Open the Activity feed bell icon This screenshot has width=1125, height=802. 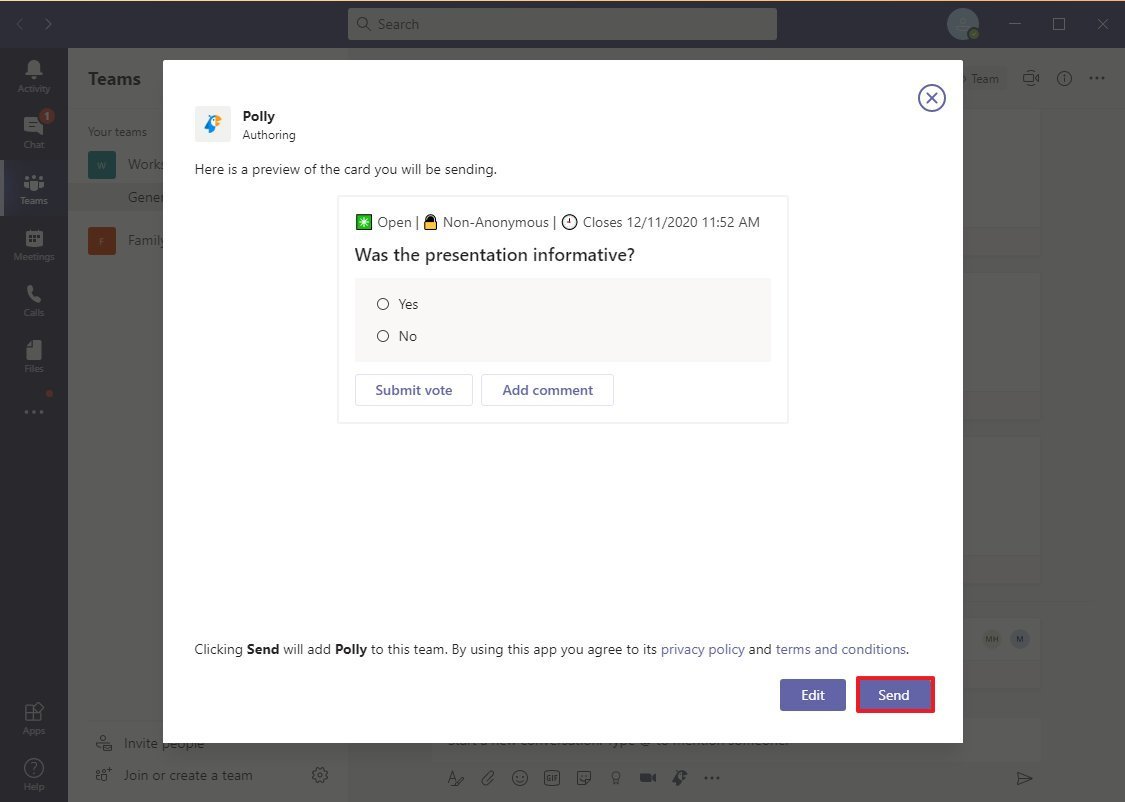coord(34,76)
